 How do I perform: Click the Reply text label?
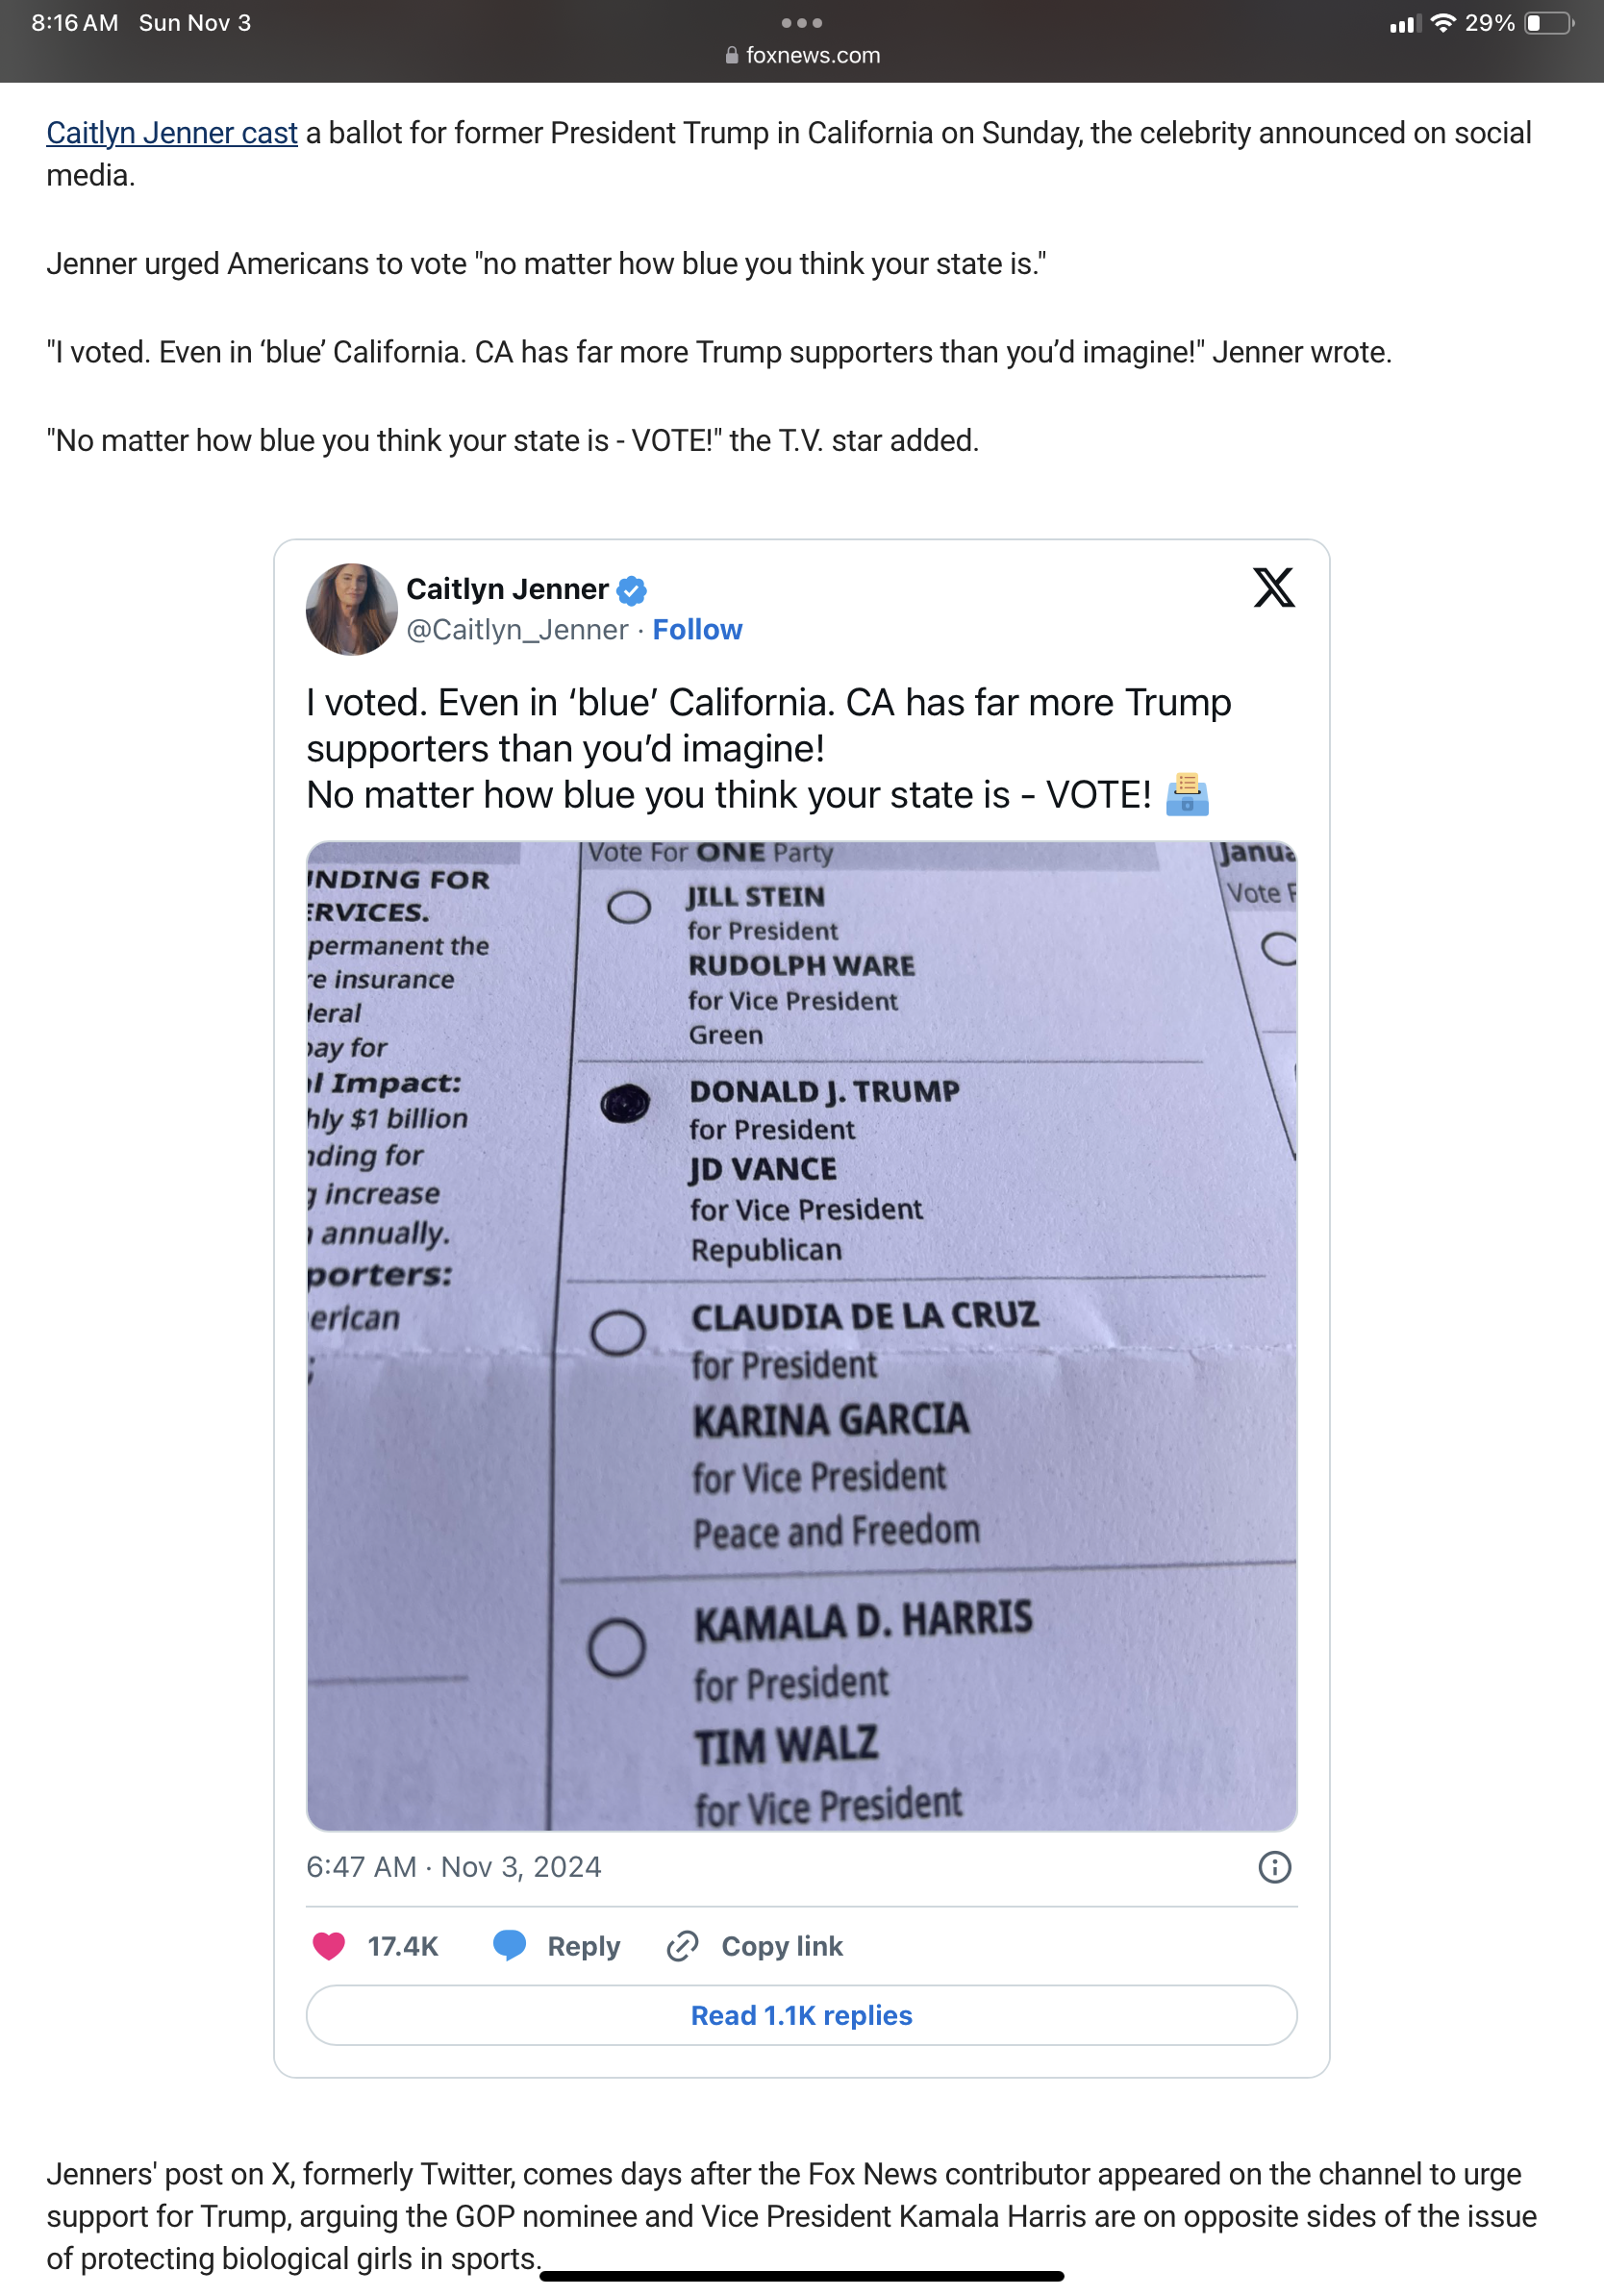pos(583,1946)
